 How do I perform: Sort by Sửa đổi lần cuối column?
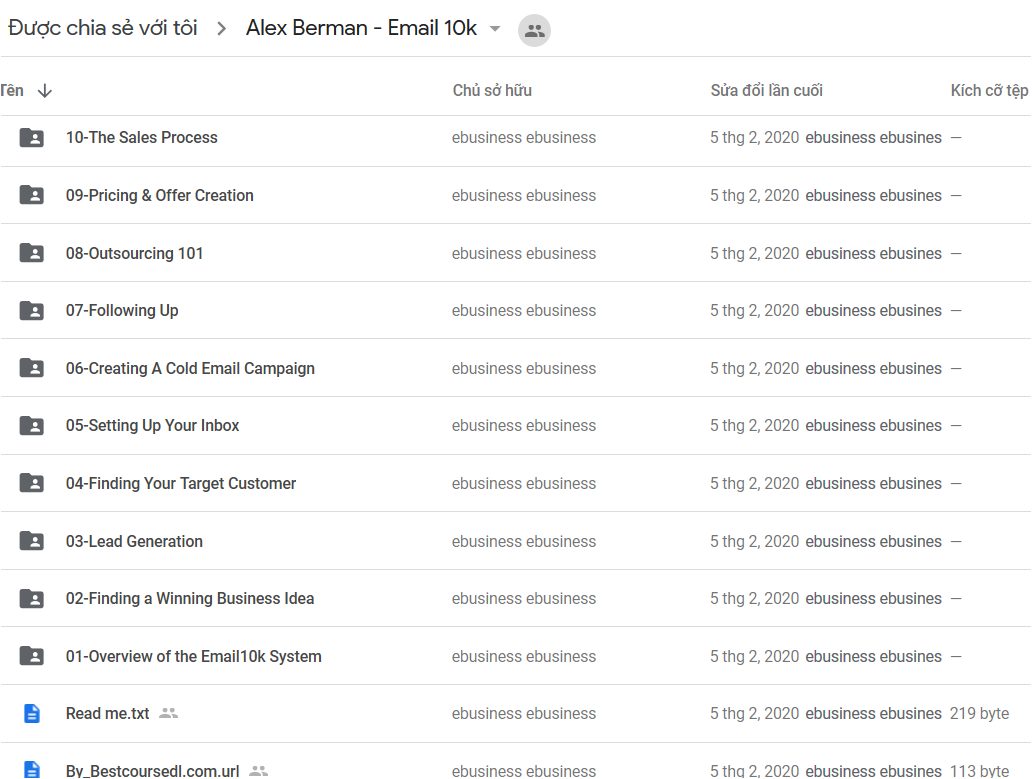(x=767, y=91)
